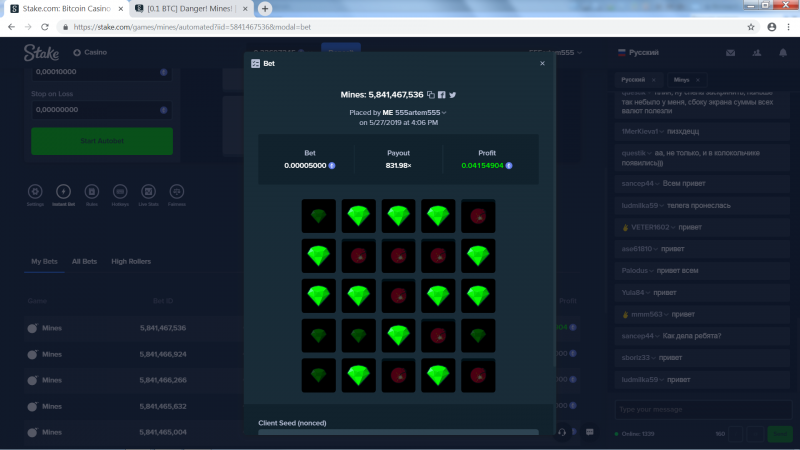Screen dimensions: 800x450
Task: Click the sboriz33 chat username
Action: (636, 358)
